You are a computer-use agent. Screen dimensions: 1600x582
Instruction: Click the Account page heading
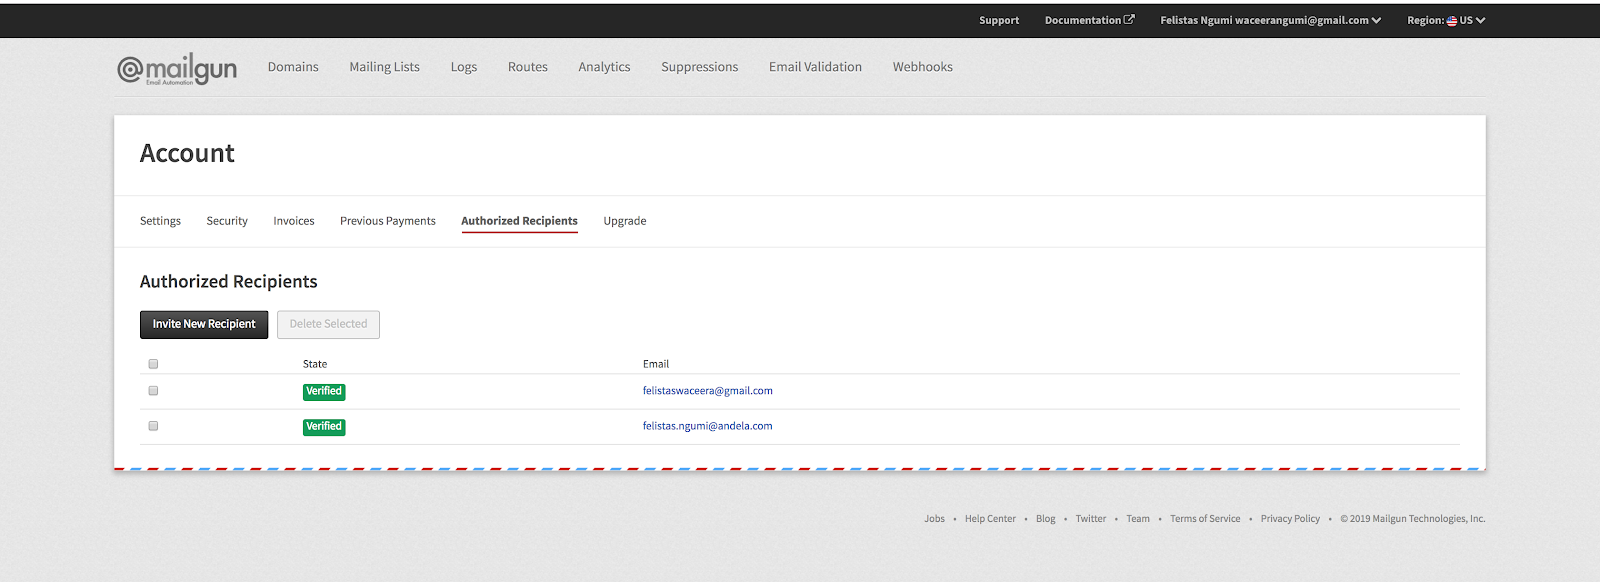(187, 153)
